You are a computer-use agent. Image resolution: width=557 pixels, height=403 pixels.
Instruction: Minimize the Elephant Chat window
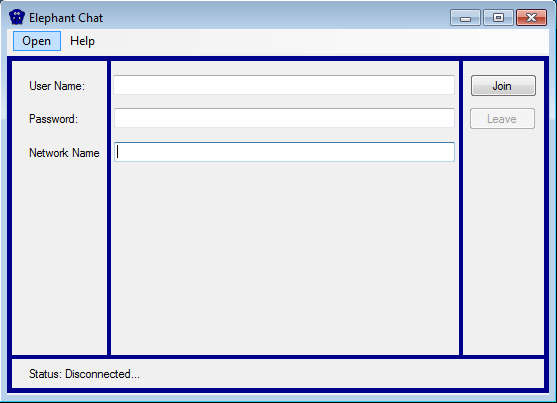[x=465, y=18]
